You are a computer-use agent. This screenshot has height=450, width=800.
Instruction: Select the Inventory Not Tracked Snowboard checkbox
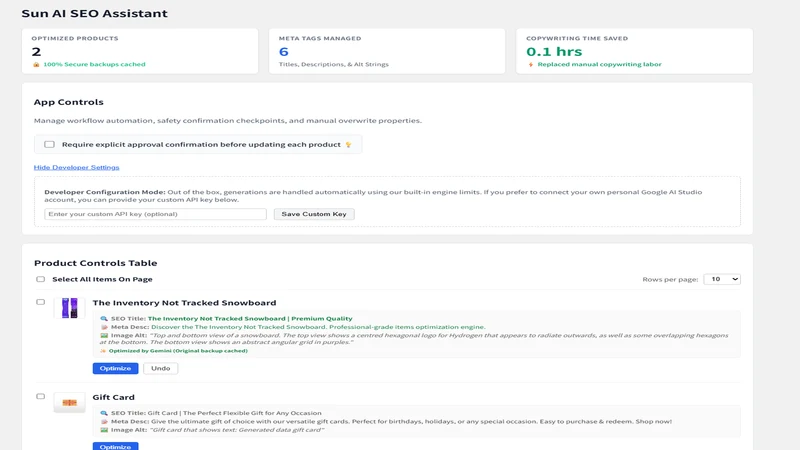coord(40,302)
